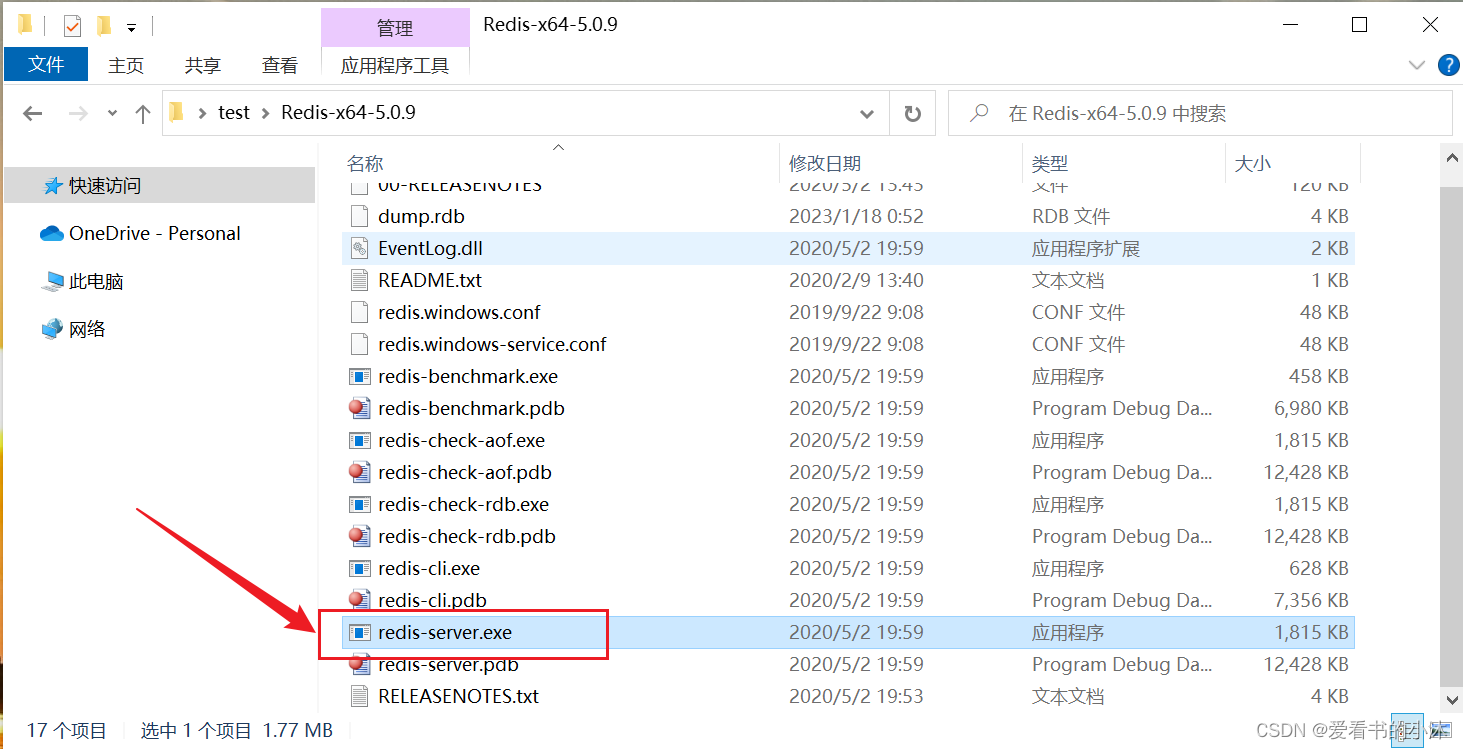Switch to the 共享 ribbon tab

point(203,65)
